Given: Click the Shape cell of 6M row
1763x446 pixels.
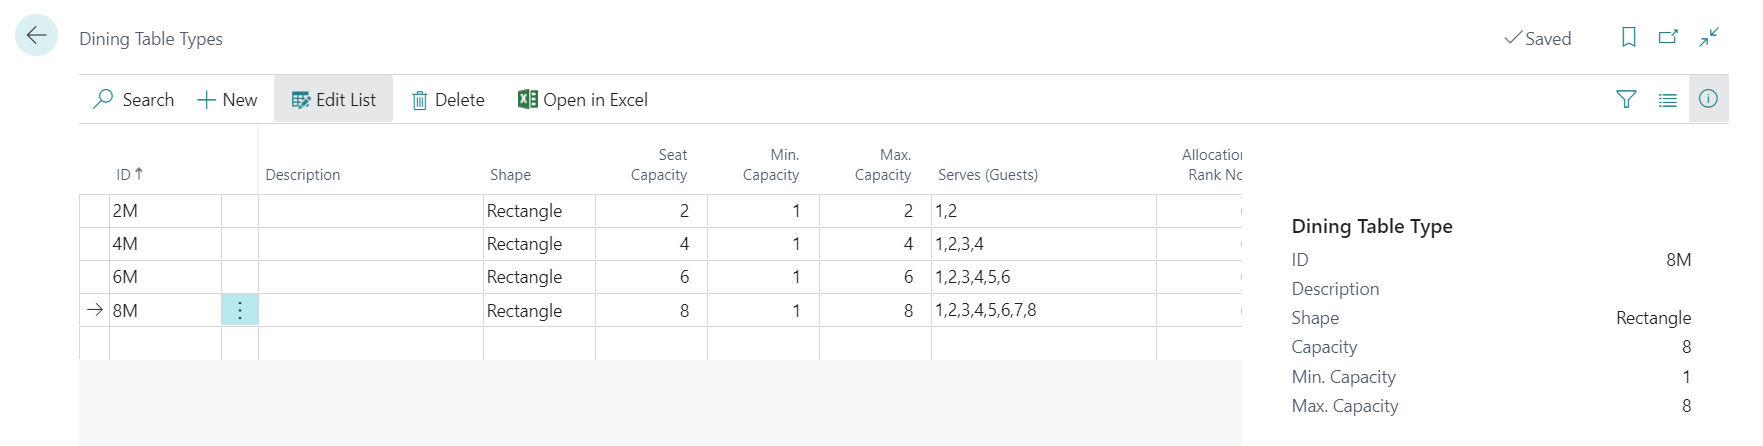Looking at the screenshot, I should [x=538, y=277].
